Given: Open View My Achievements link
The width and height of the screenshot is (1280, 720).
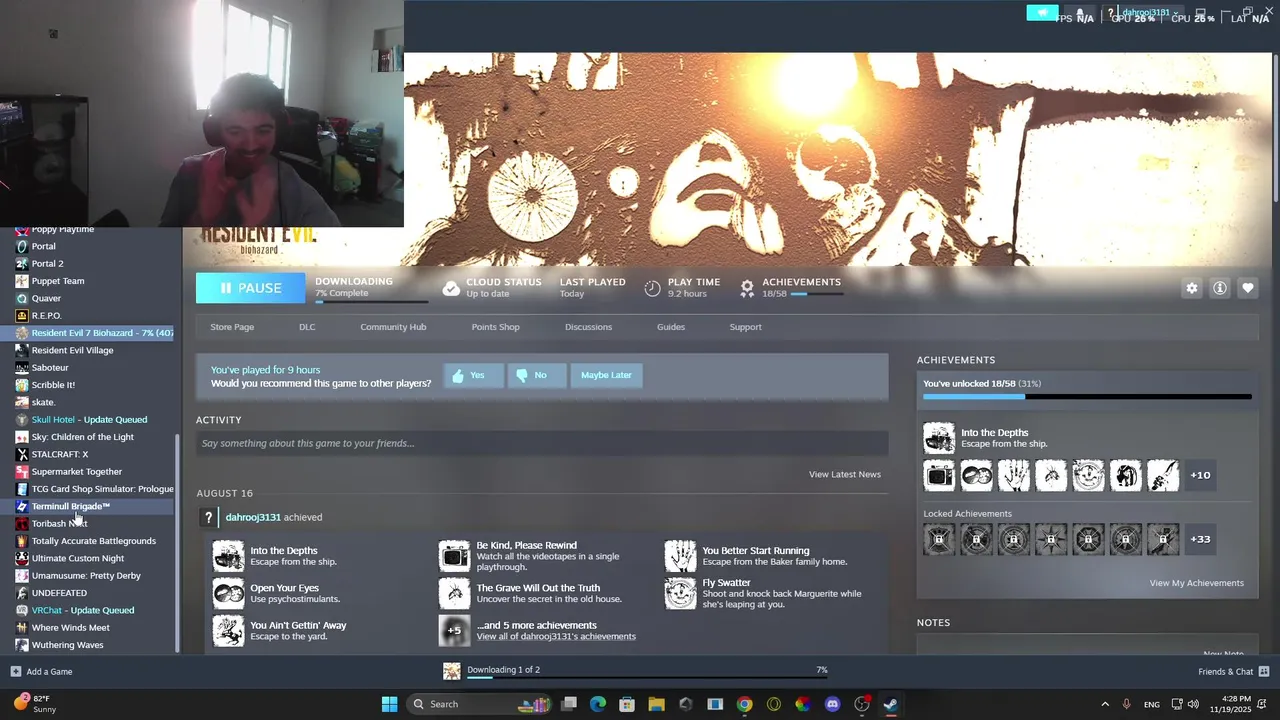Looking at the screenshot, I should point(1197,583).
